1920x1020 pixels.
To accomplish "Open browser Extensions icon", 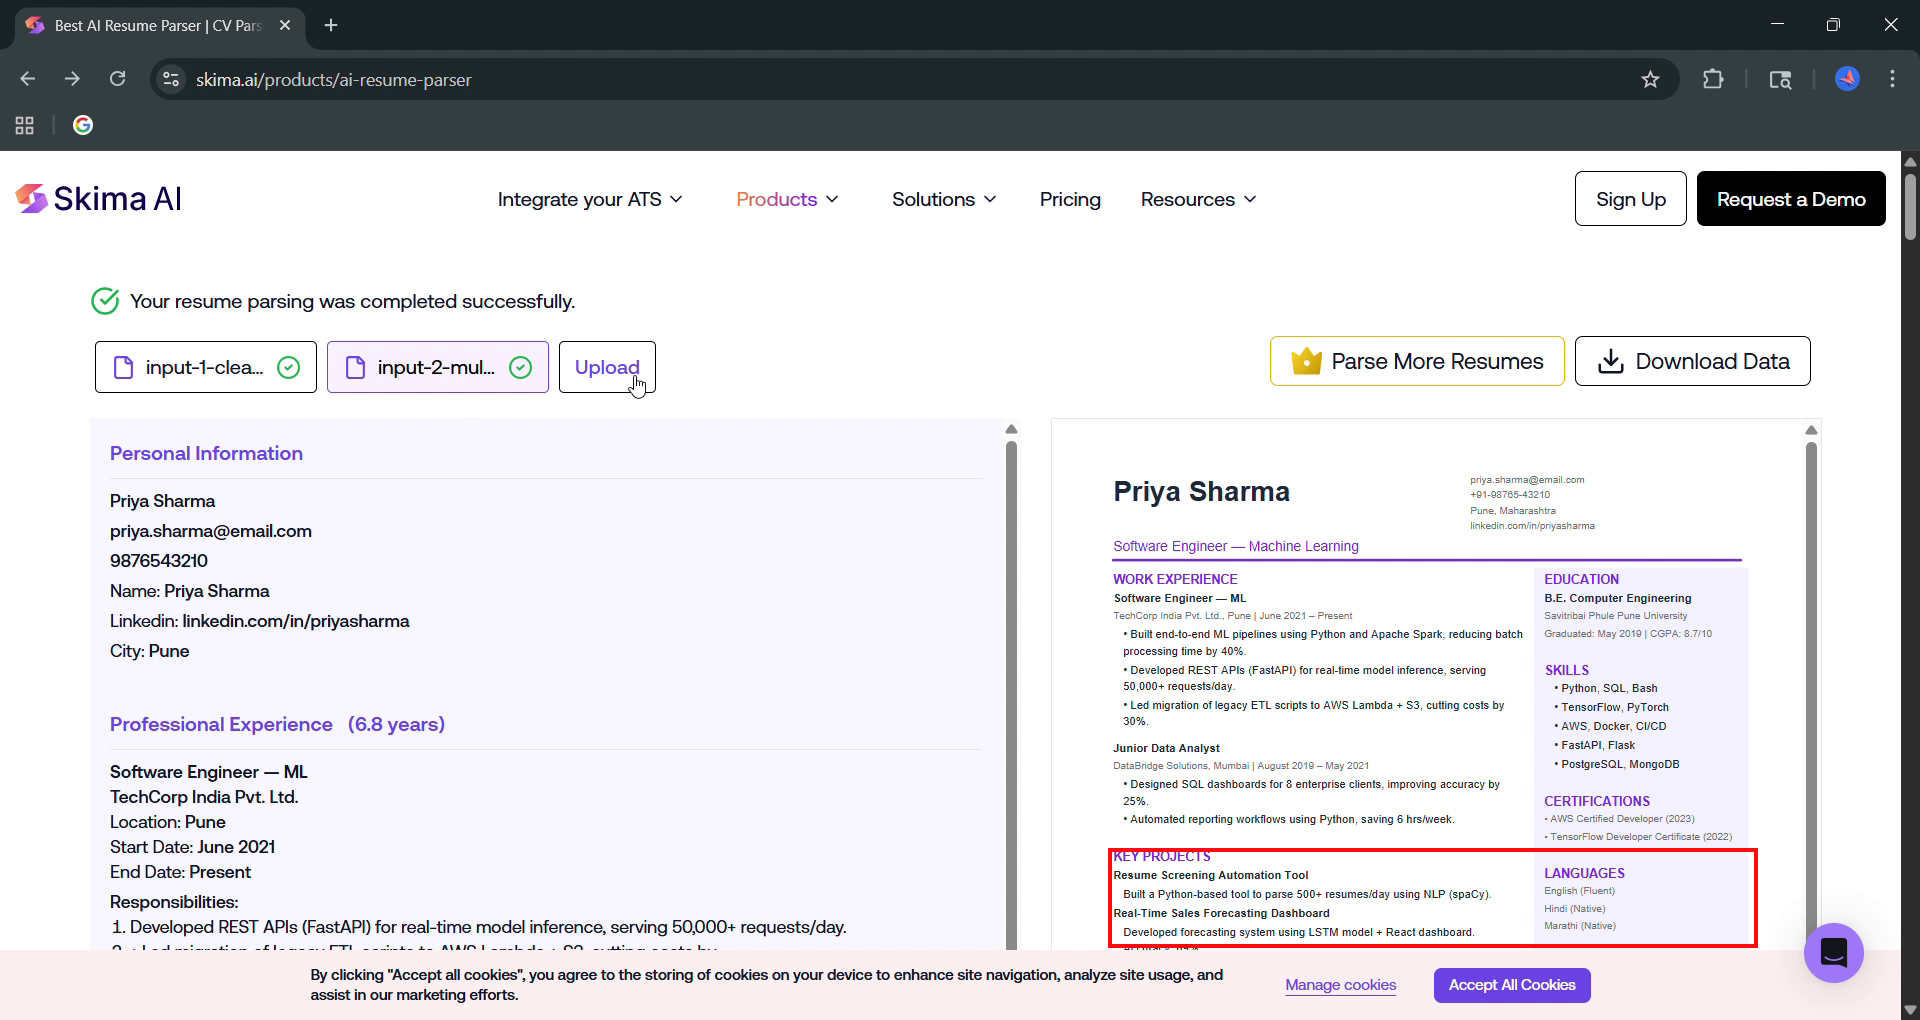I will pos(1713,79).
